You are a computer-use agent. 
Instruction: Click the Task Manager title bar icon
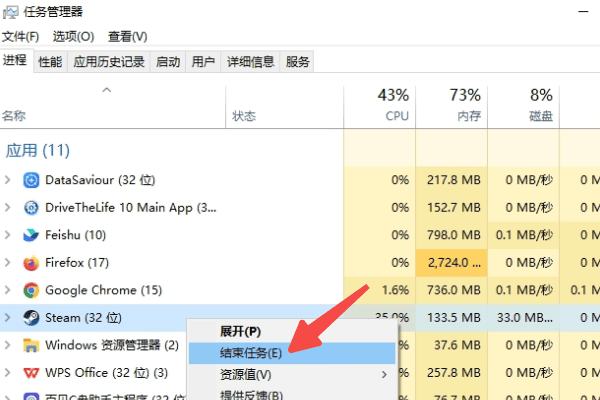(11, 12)
